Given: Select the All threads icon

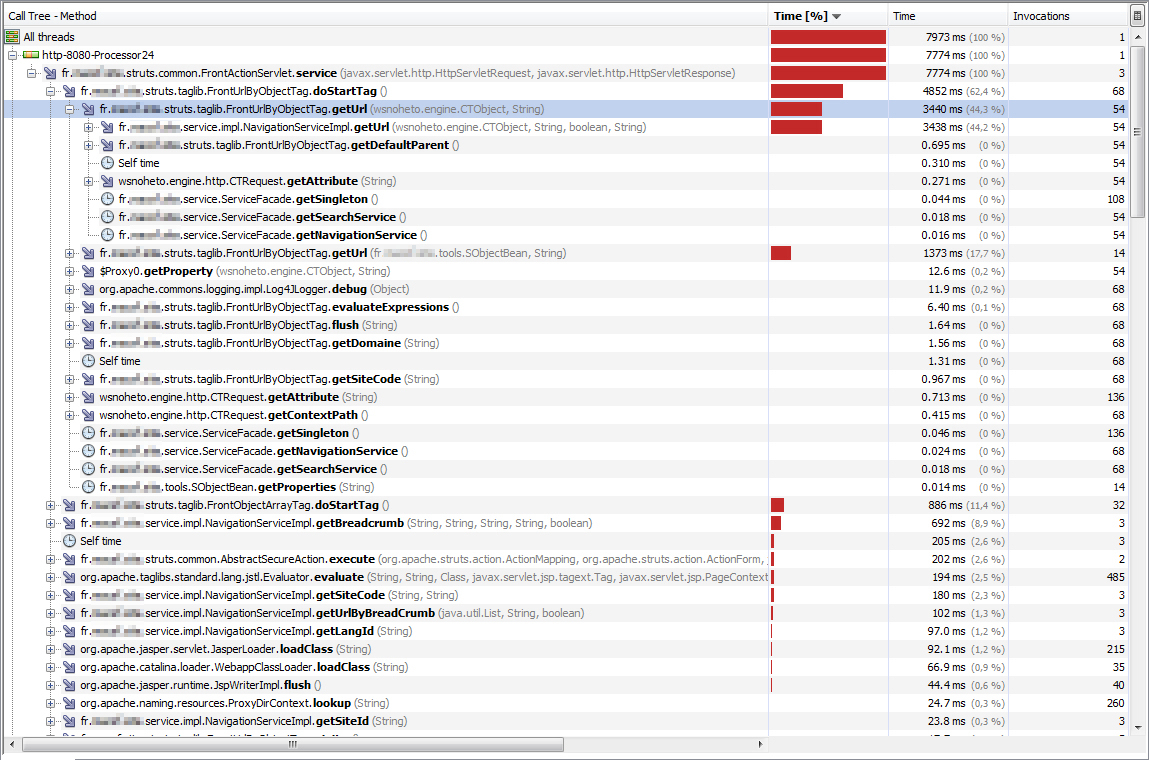Looking at the screenshot, I should (x=11, y=36).
